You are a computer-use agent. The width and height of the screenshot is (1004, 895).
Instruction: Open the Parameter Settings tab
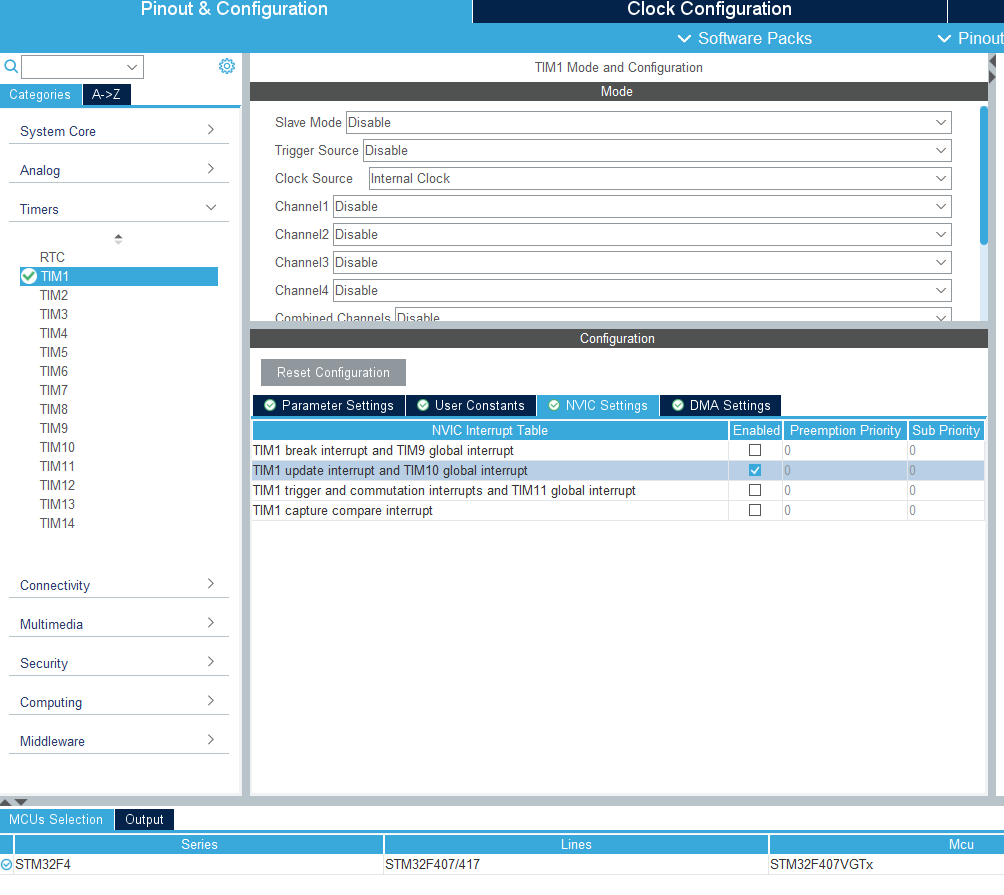[x=328, y=405]
